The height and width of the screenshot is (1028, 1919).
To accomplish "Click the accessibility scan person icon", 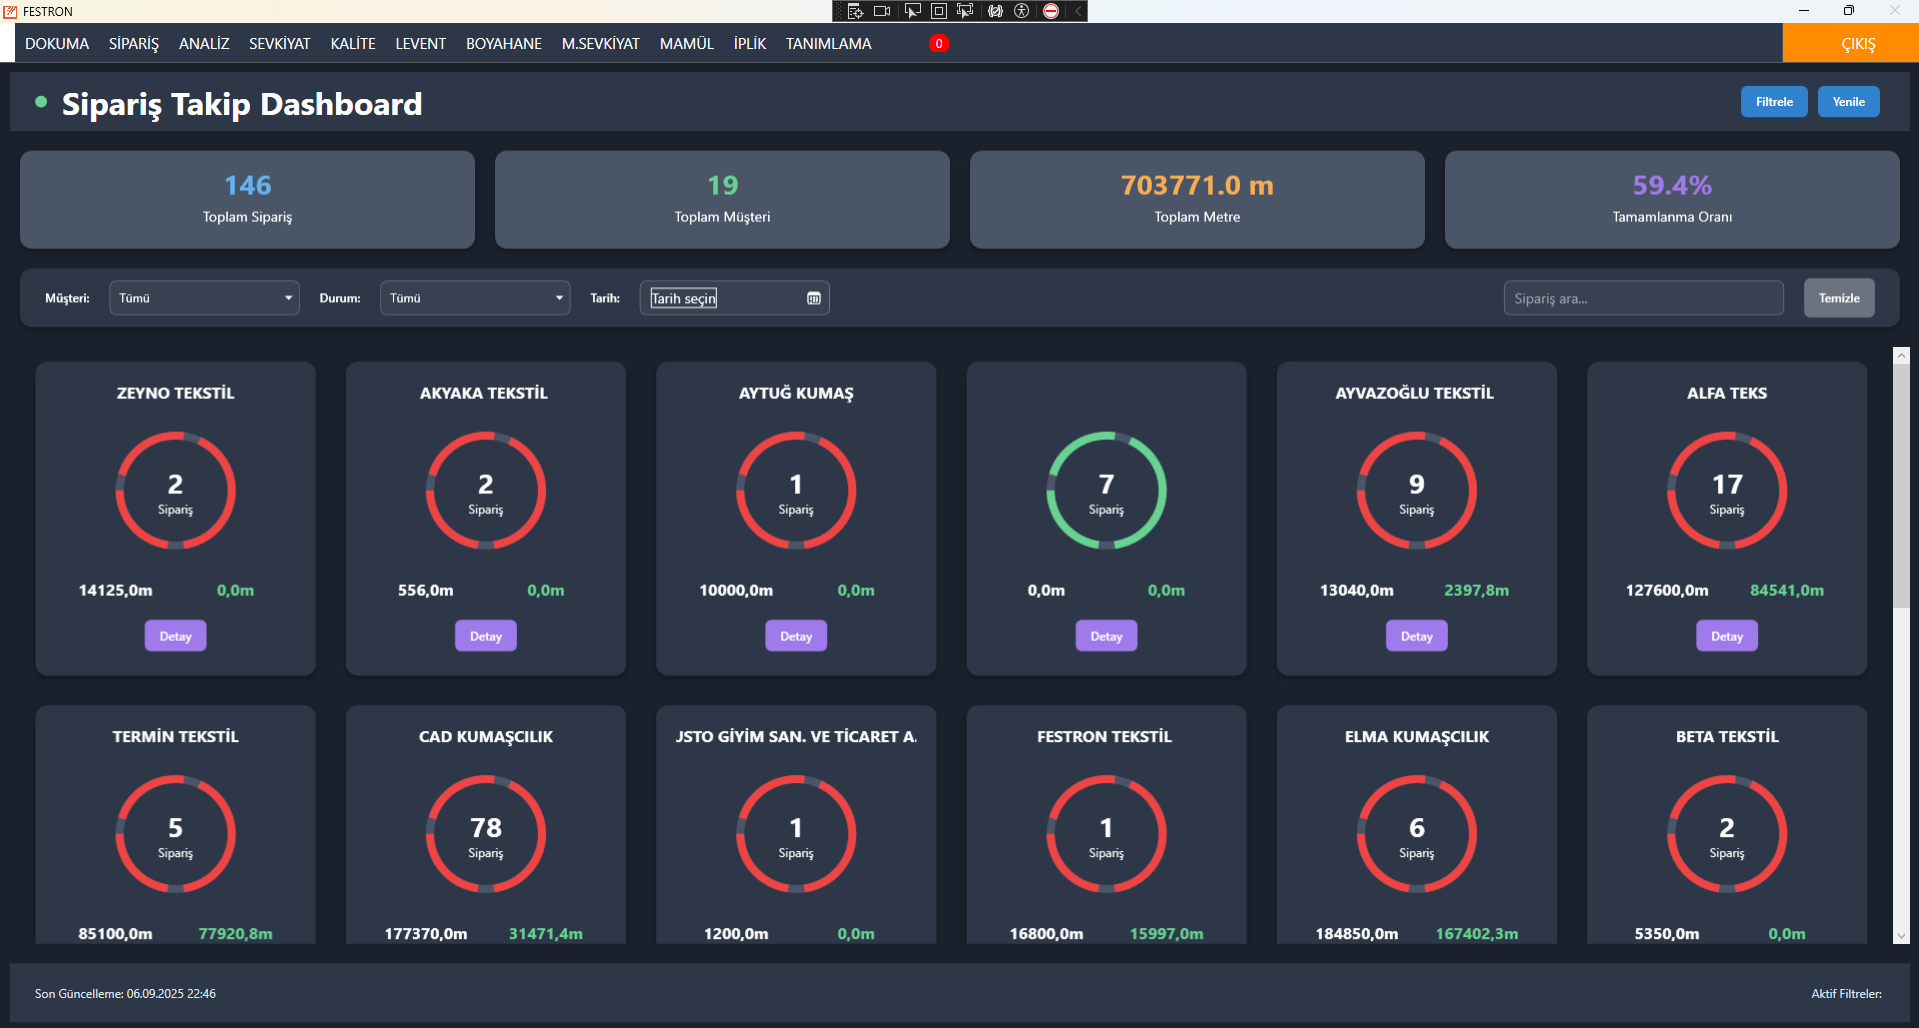I will tap(1022, 11).
